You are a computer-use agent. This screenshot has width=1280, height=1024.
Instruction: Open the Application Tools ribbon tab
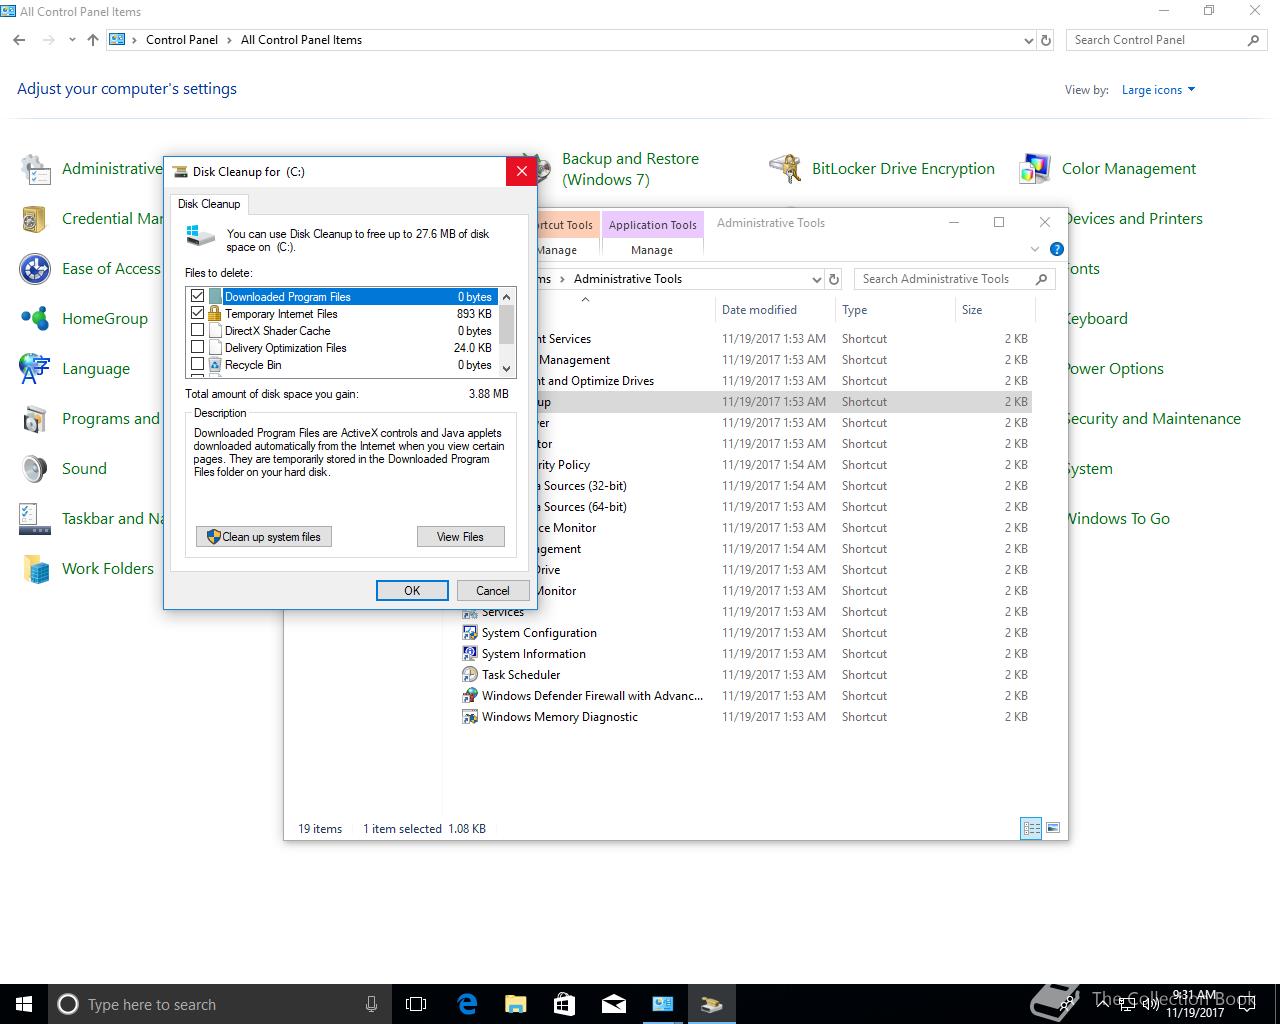pos(652,225)
